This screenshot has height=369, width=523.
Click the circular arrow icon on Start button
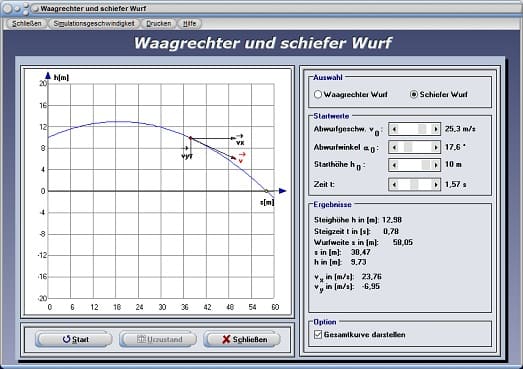66,339
